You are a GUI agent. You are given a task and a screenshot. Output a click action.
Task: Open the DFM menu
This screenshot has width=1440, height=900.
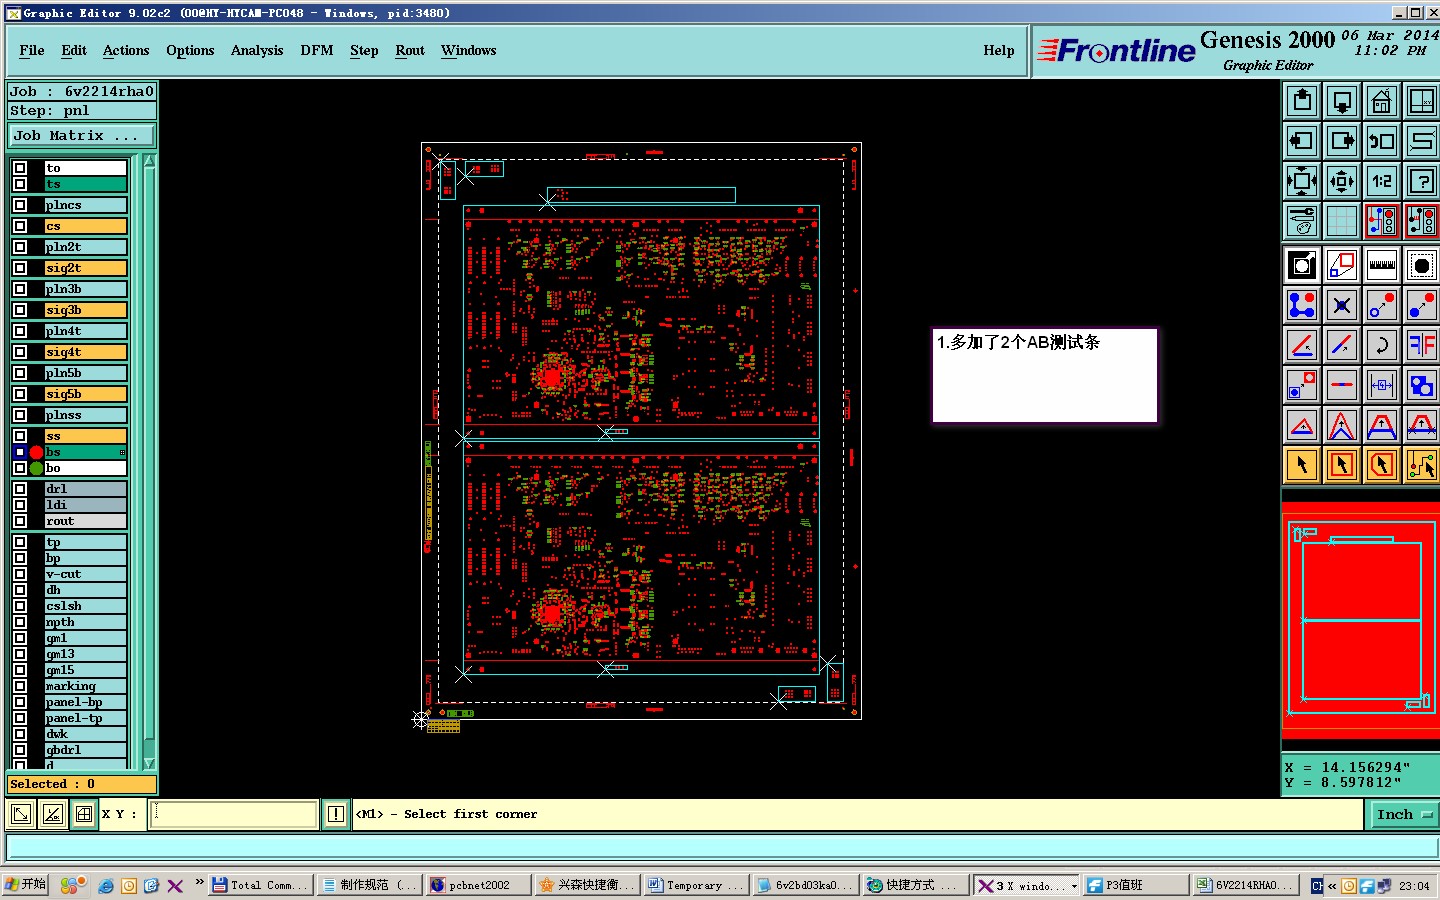317,51
